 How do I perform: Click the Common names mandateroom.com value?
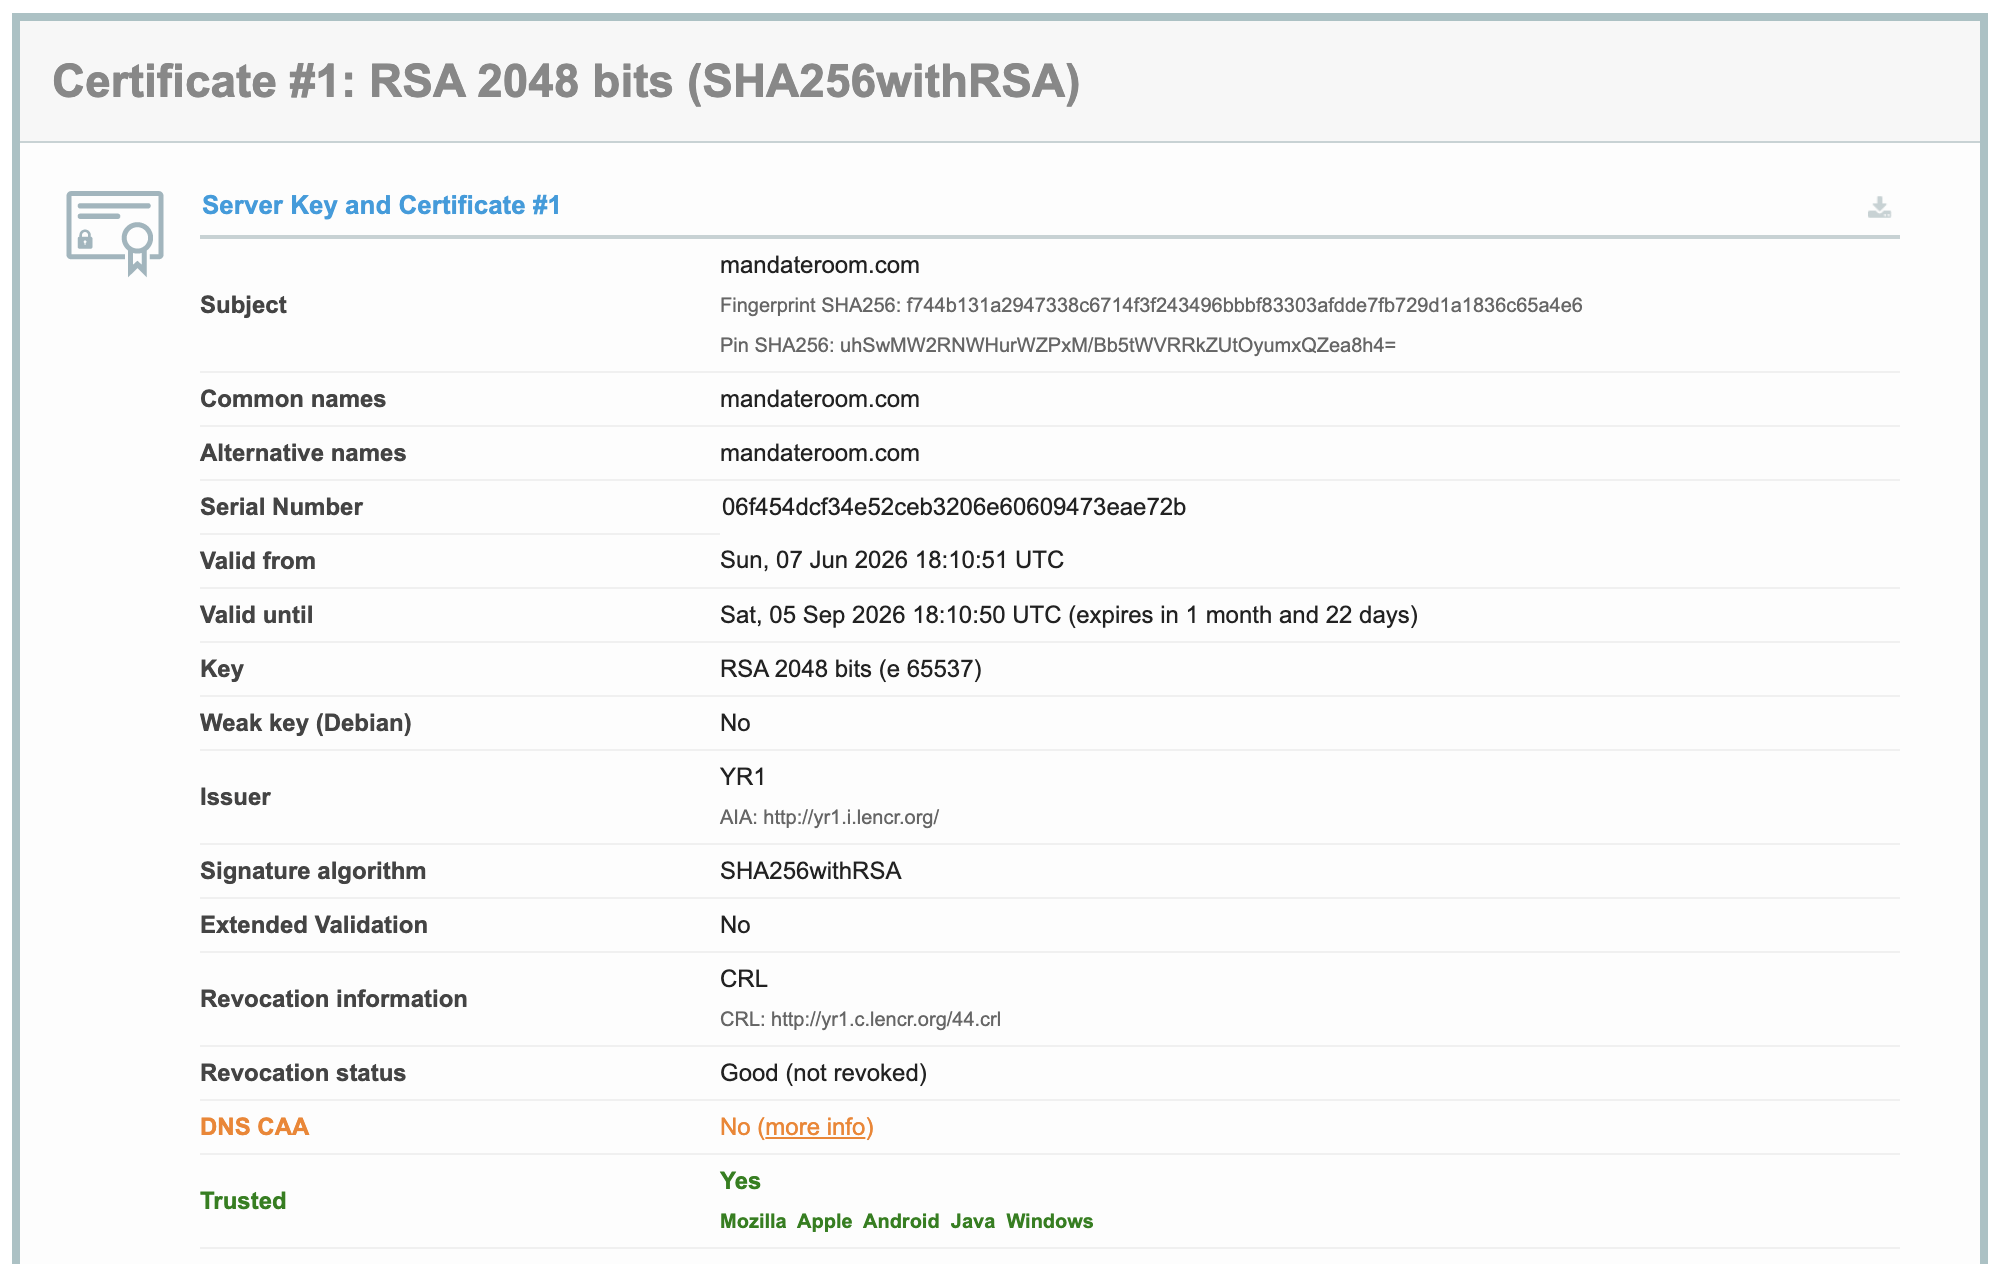[820, 399]
